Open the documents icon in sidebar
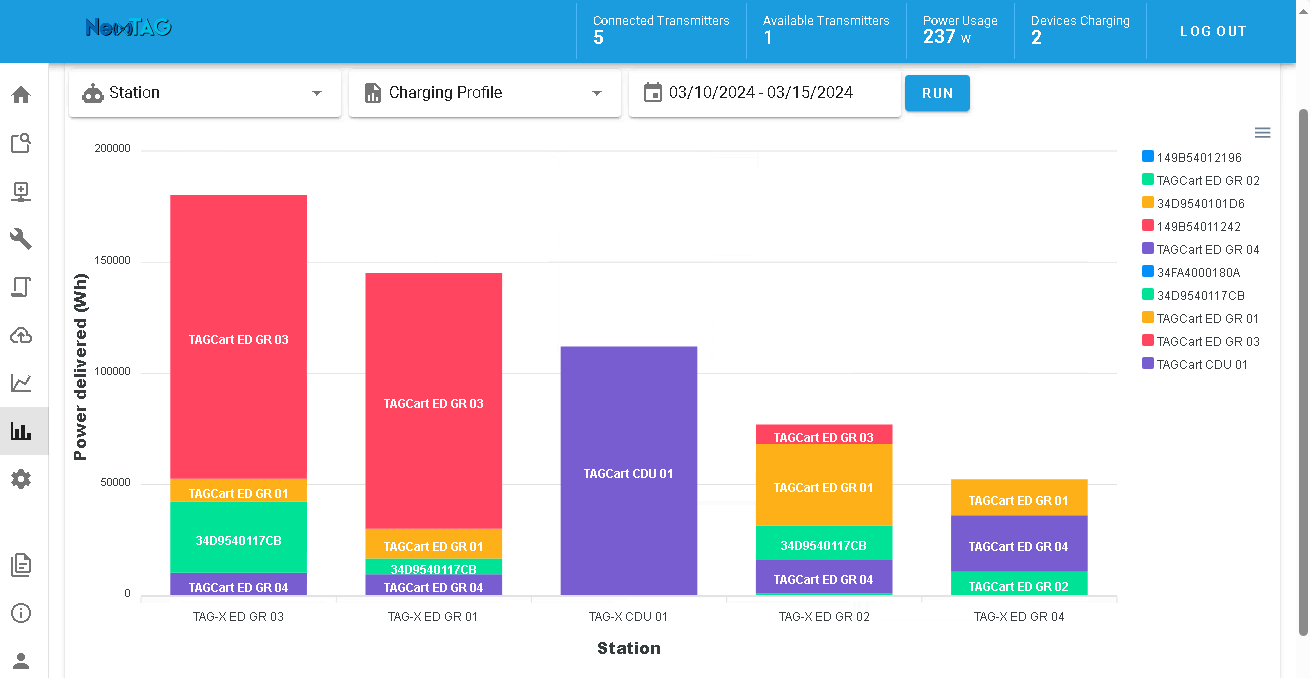Screen dimensions: 1310x678 pyautogui.click(x=21, y=565)
